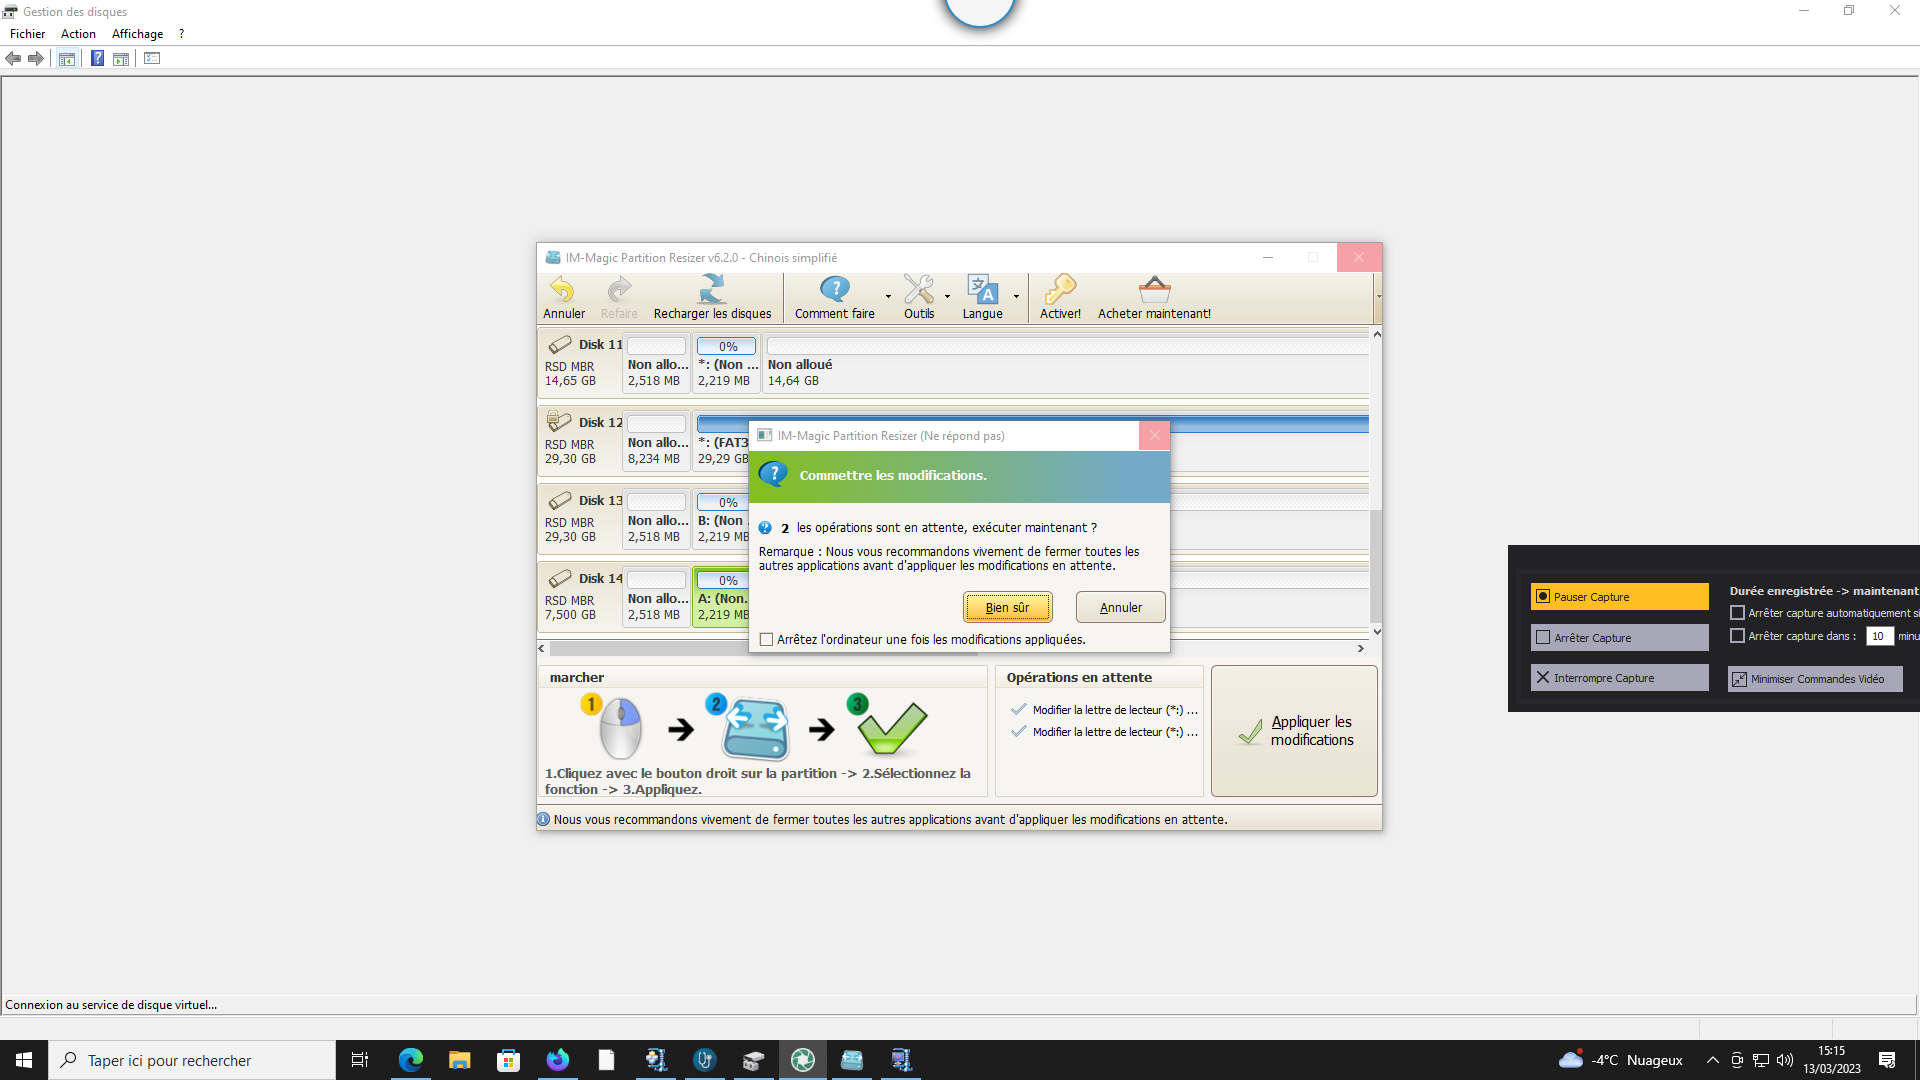Click the Arrêter Capture button
Viewport: 1920px width, 1080px height.
[x=1619, y=637]
